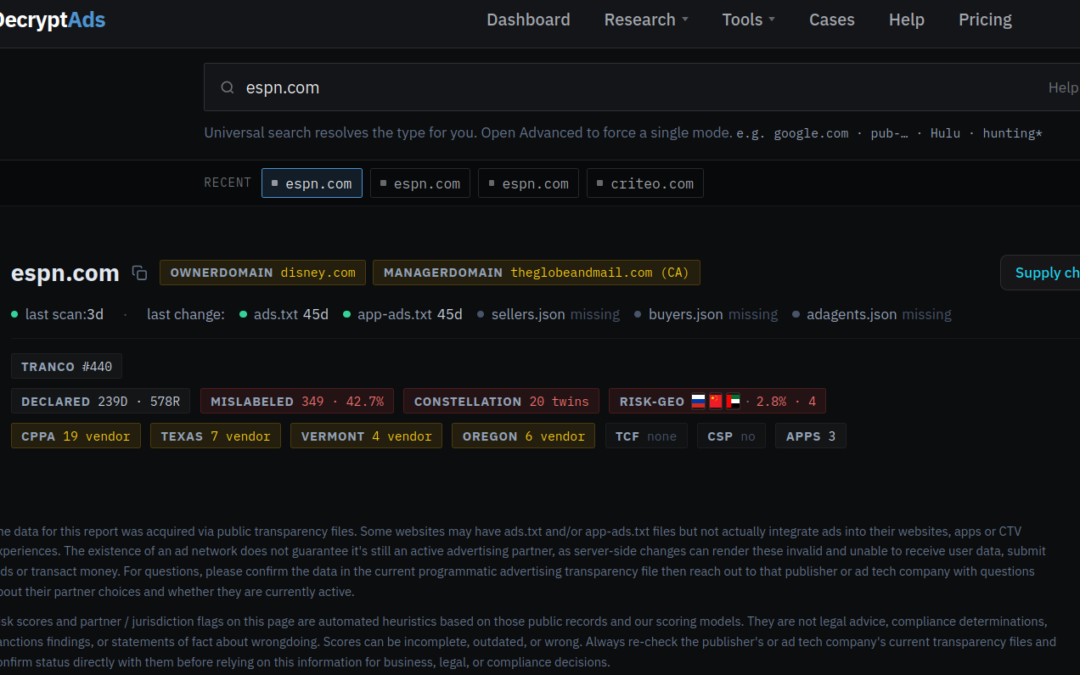Open the MISLABELED 349 badge
The image size is (1080, 675).
[x=297, y=402]
